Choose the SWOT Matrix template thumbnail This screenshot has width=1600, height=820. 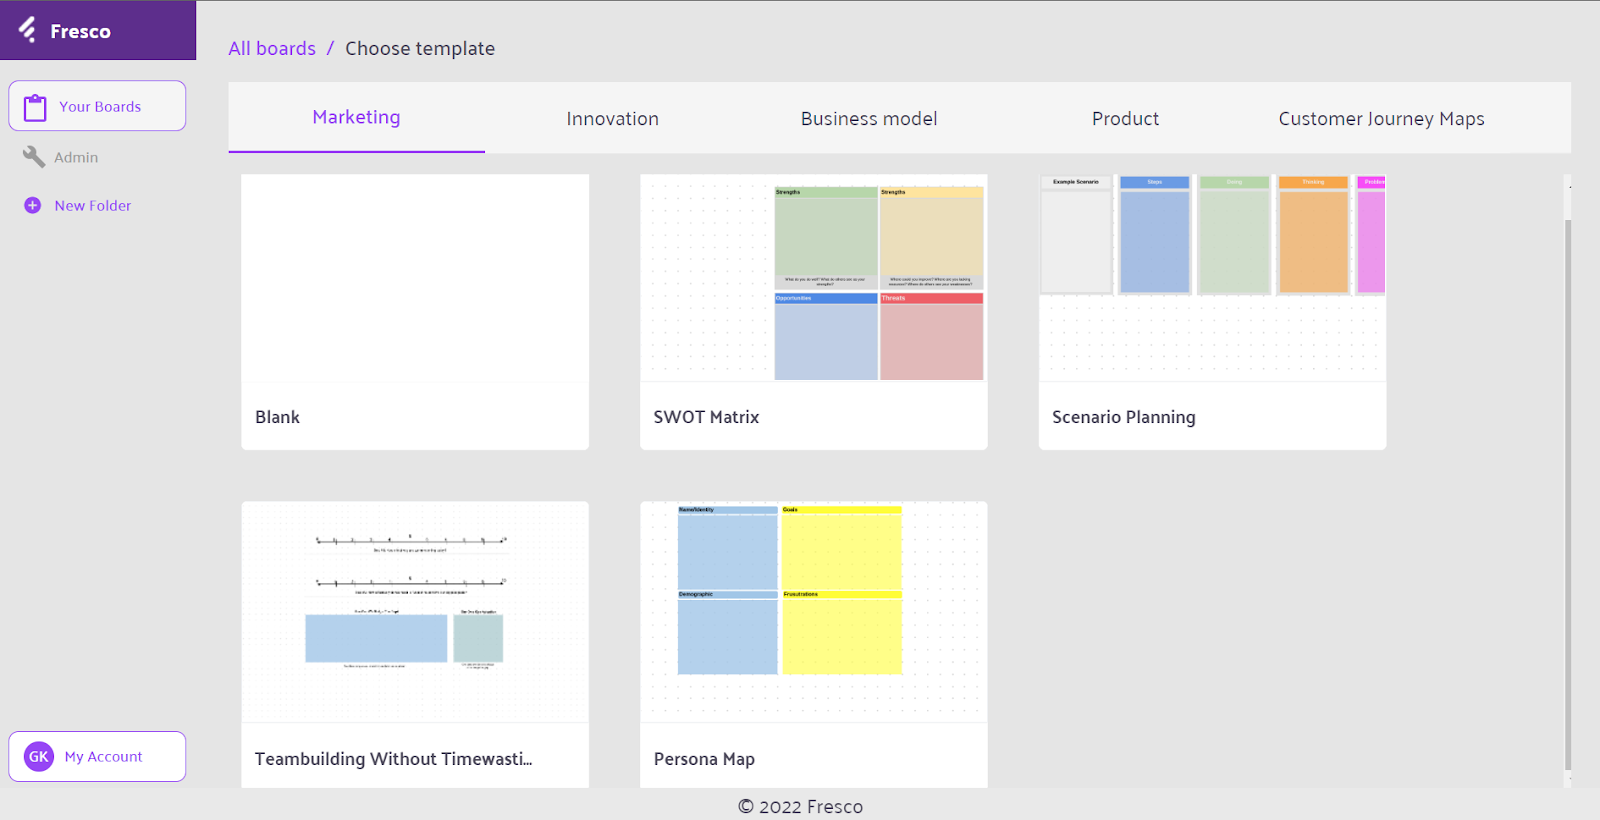pyautogui.click(x=814, y=278)
